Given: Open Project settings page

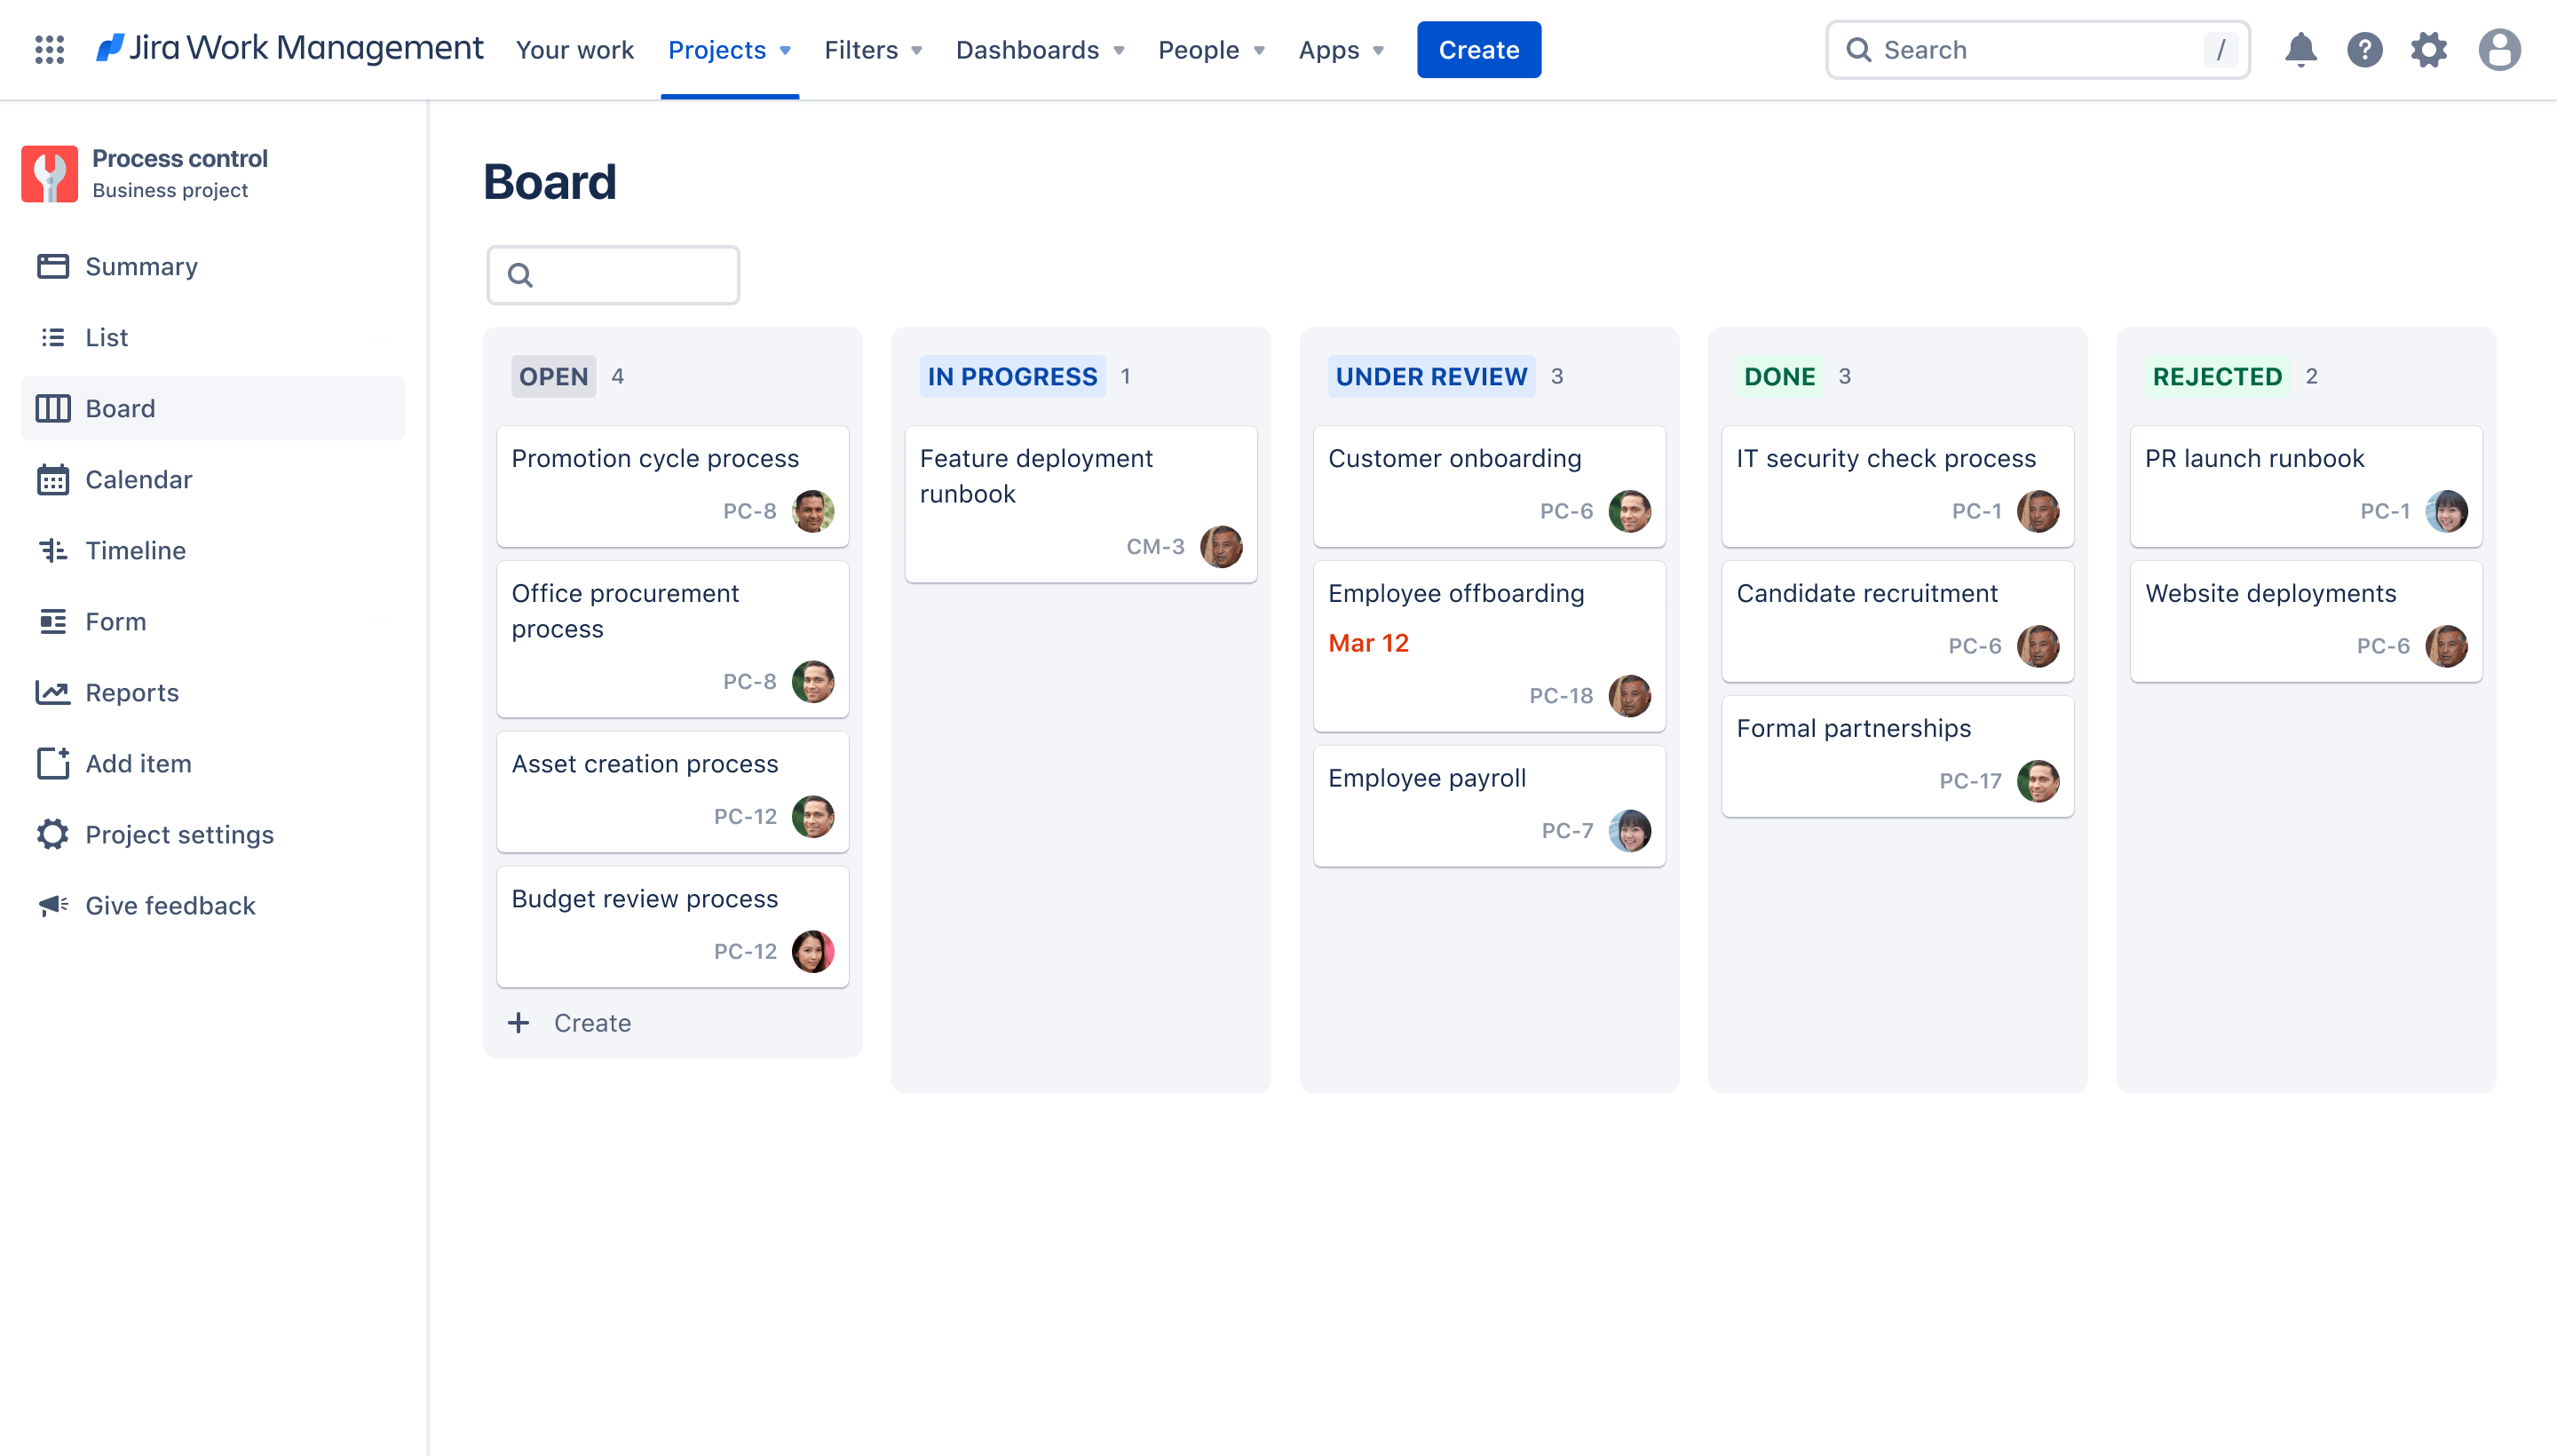Looking at the screenshot, I should coord(179,833).
